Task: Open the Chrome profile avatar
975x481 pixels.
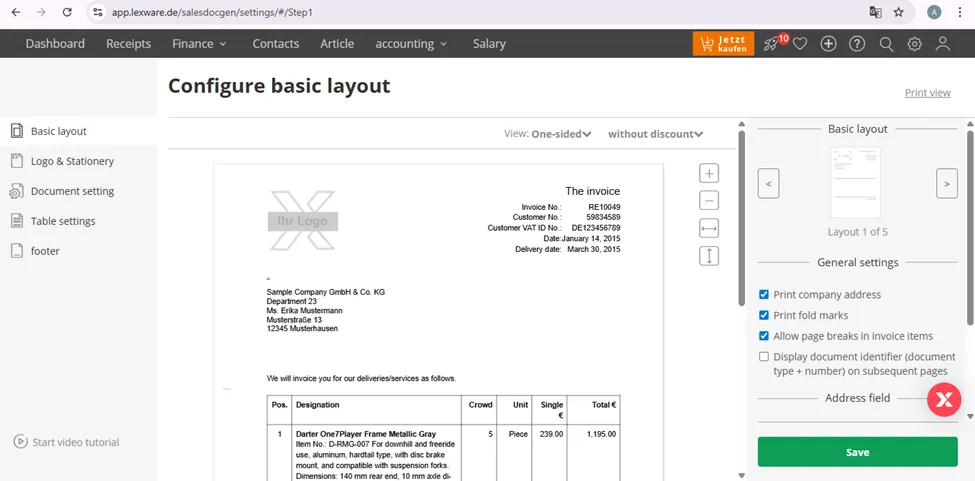Action: pos(934,12)
